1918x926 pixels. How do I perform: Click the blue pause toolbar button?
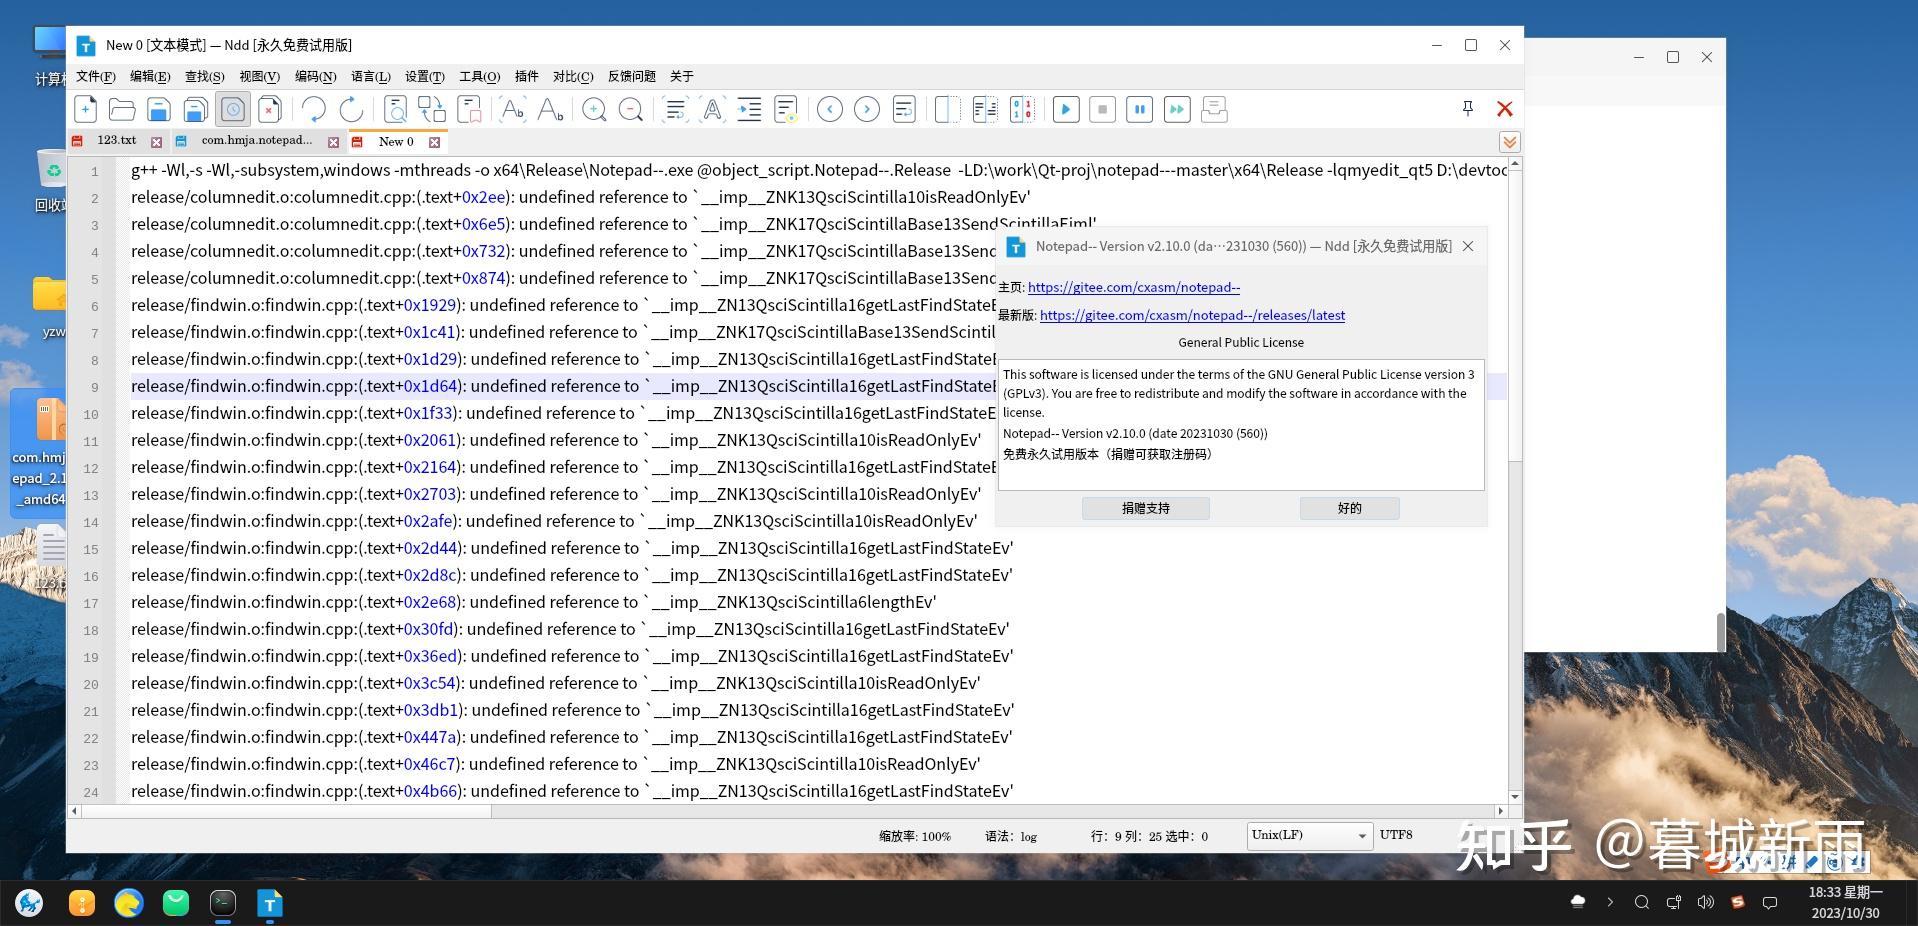(x=1139, y=109)
